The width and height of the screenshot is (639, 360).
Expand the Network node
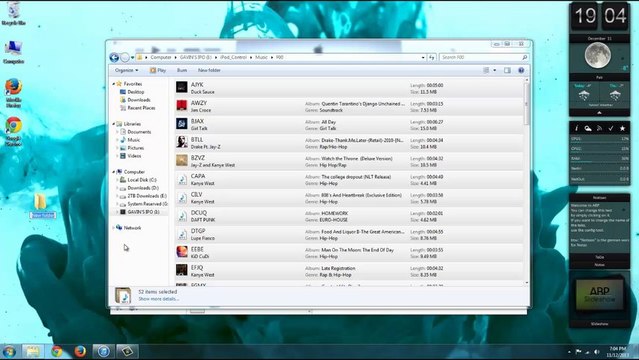(114, 227)
